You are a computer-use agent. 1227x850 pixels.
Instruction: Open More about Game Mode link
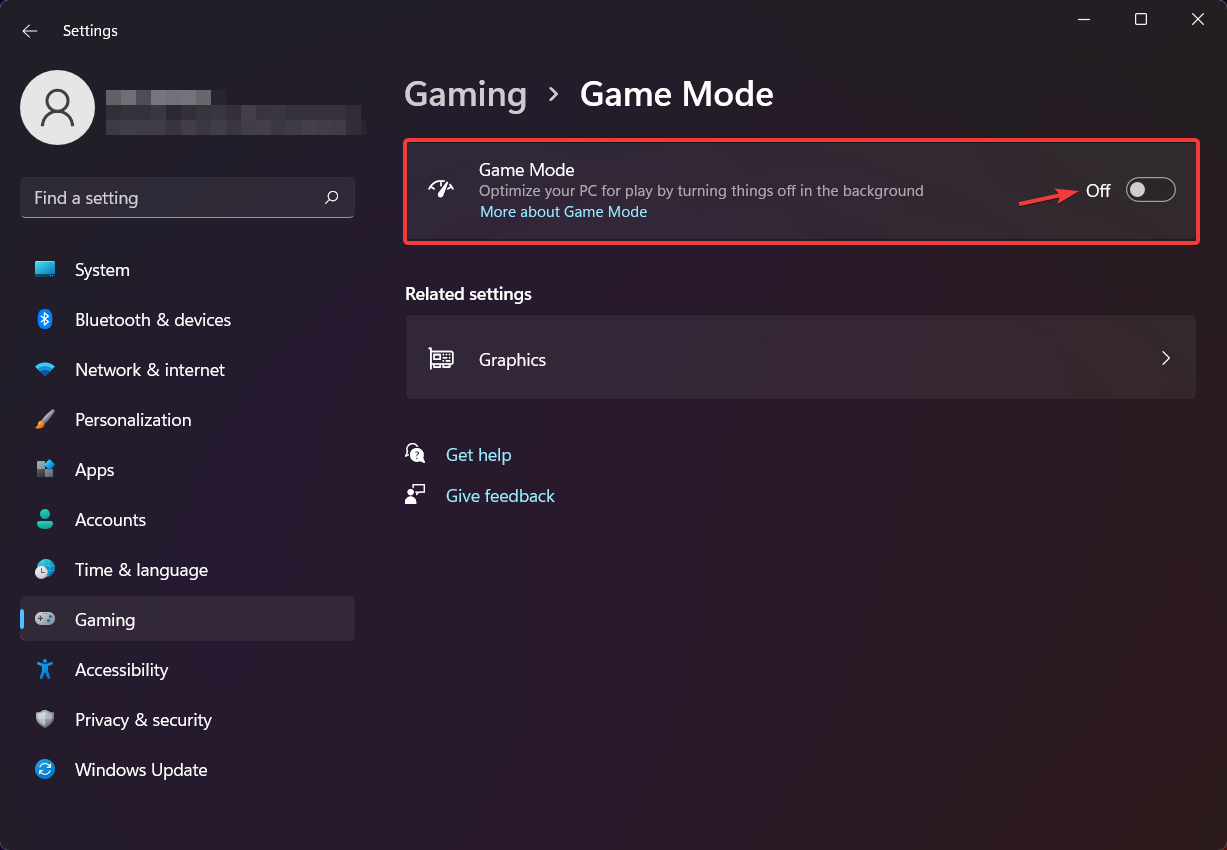pyautogui.click(x=563, y=211)
